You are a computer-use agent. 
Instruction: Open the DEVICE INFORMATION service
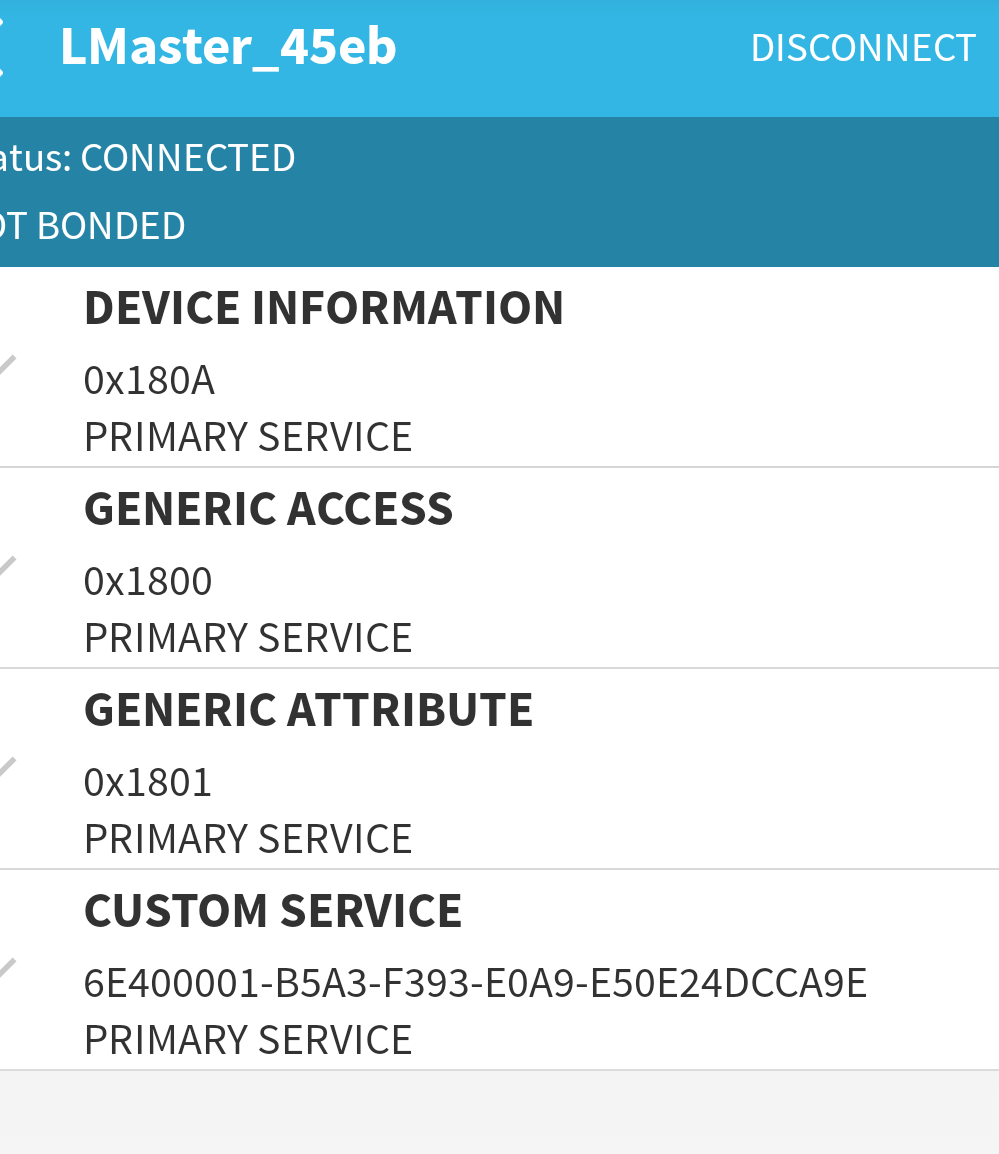coord(324,308)
